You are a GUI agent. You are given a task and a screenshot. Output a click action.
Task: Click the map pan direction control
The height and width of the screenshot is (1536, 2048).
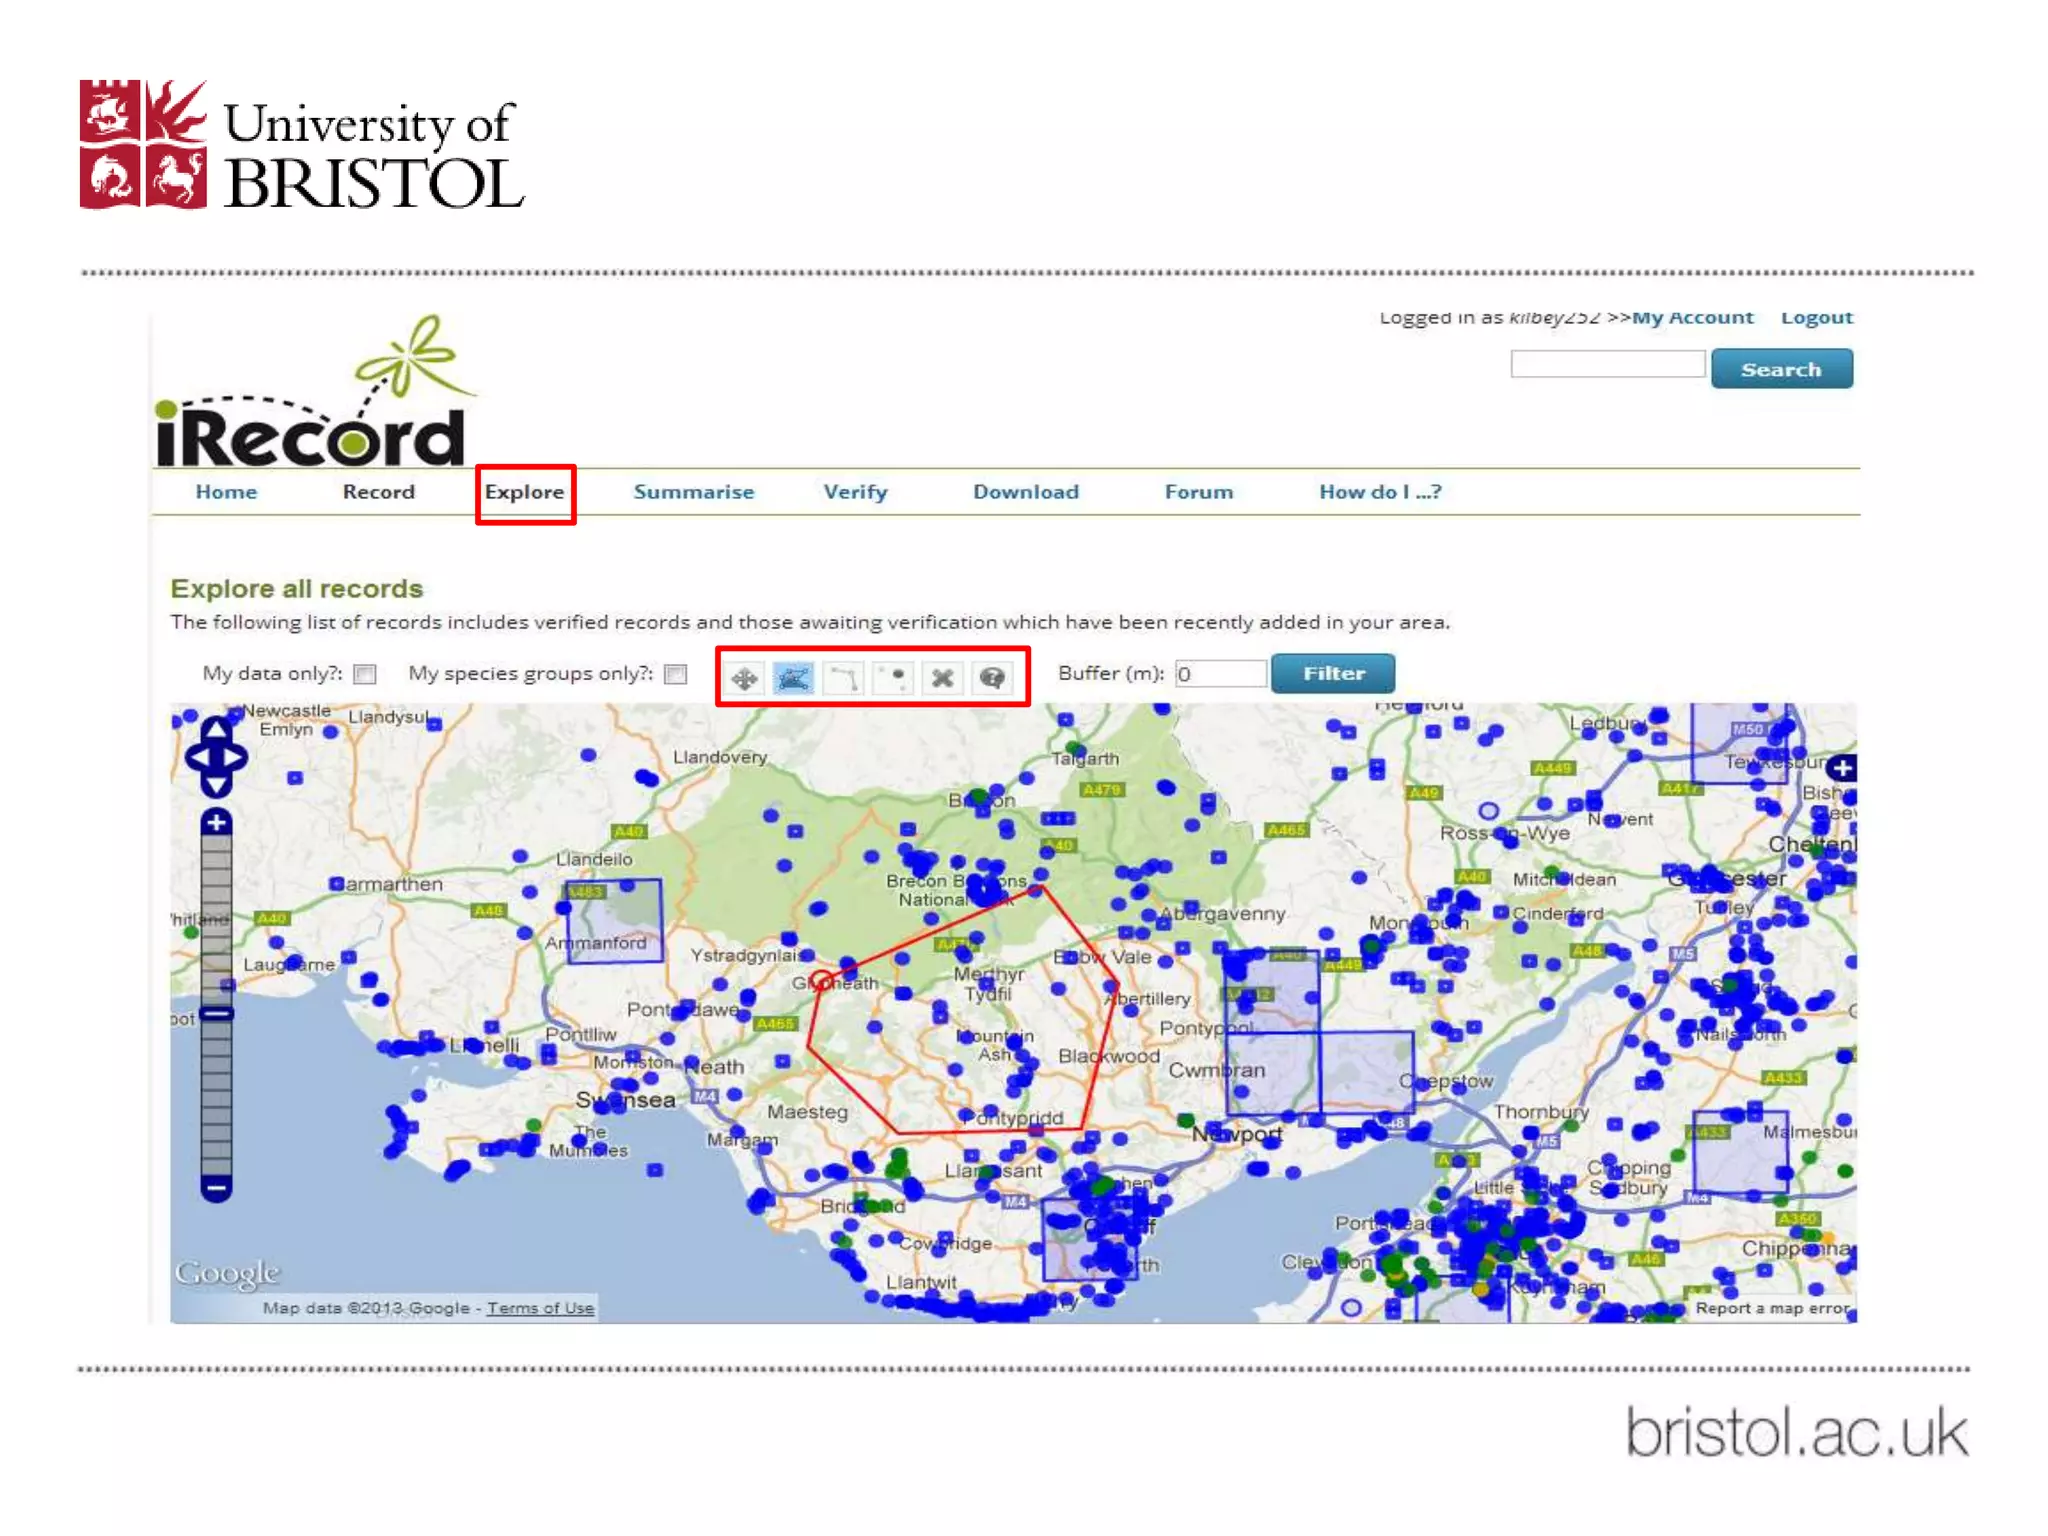click(x=216, y=757)
